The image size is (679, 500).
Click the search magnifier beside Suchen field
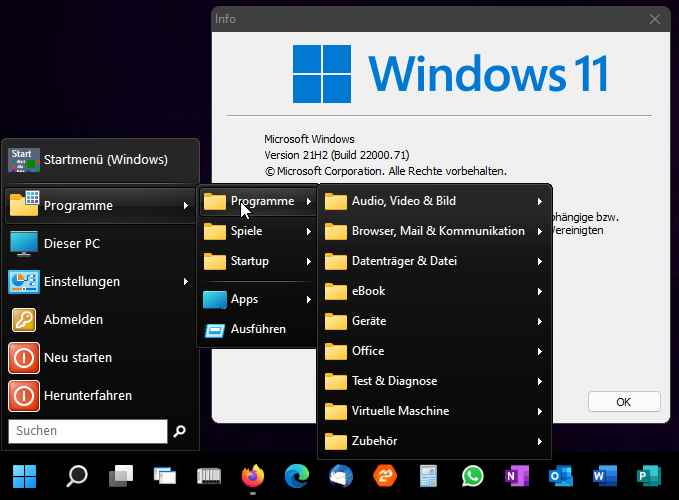point(180,431)
